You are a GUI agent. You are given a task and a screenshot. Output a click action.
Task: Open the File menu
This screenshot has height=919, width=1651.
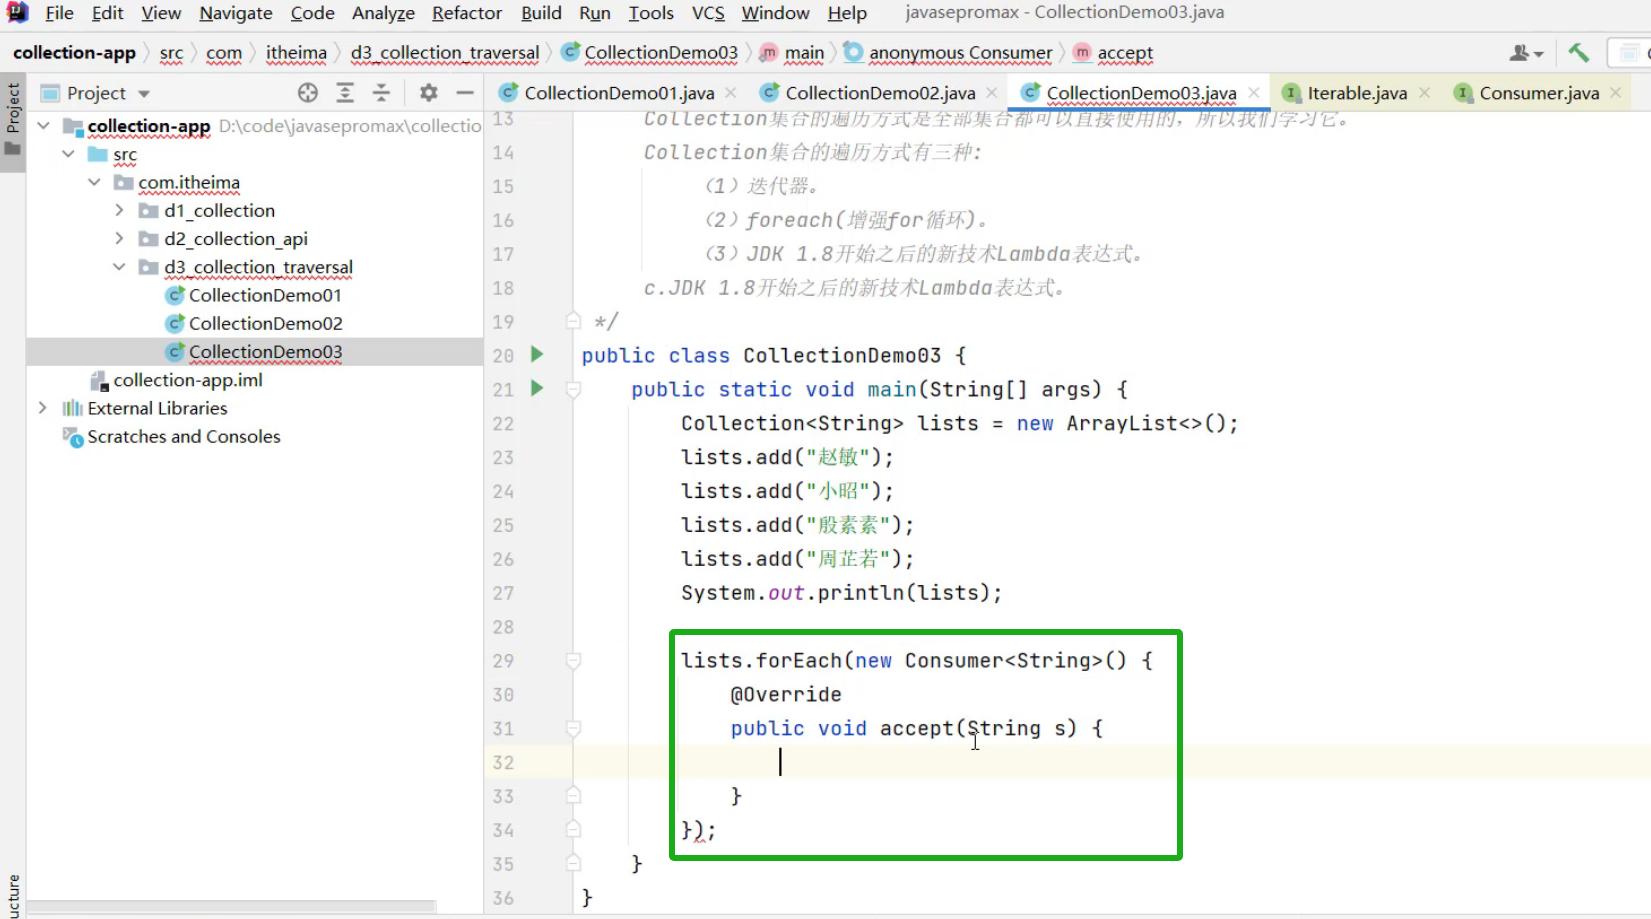(x=59, y=13)
